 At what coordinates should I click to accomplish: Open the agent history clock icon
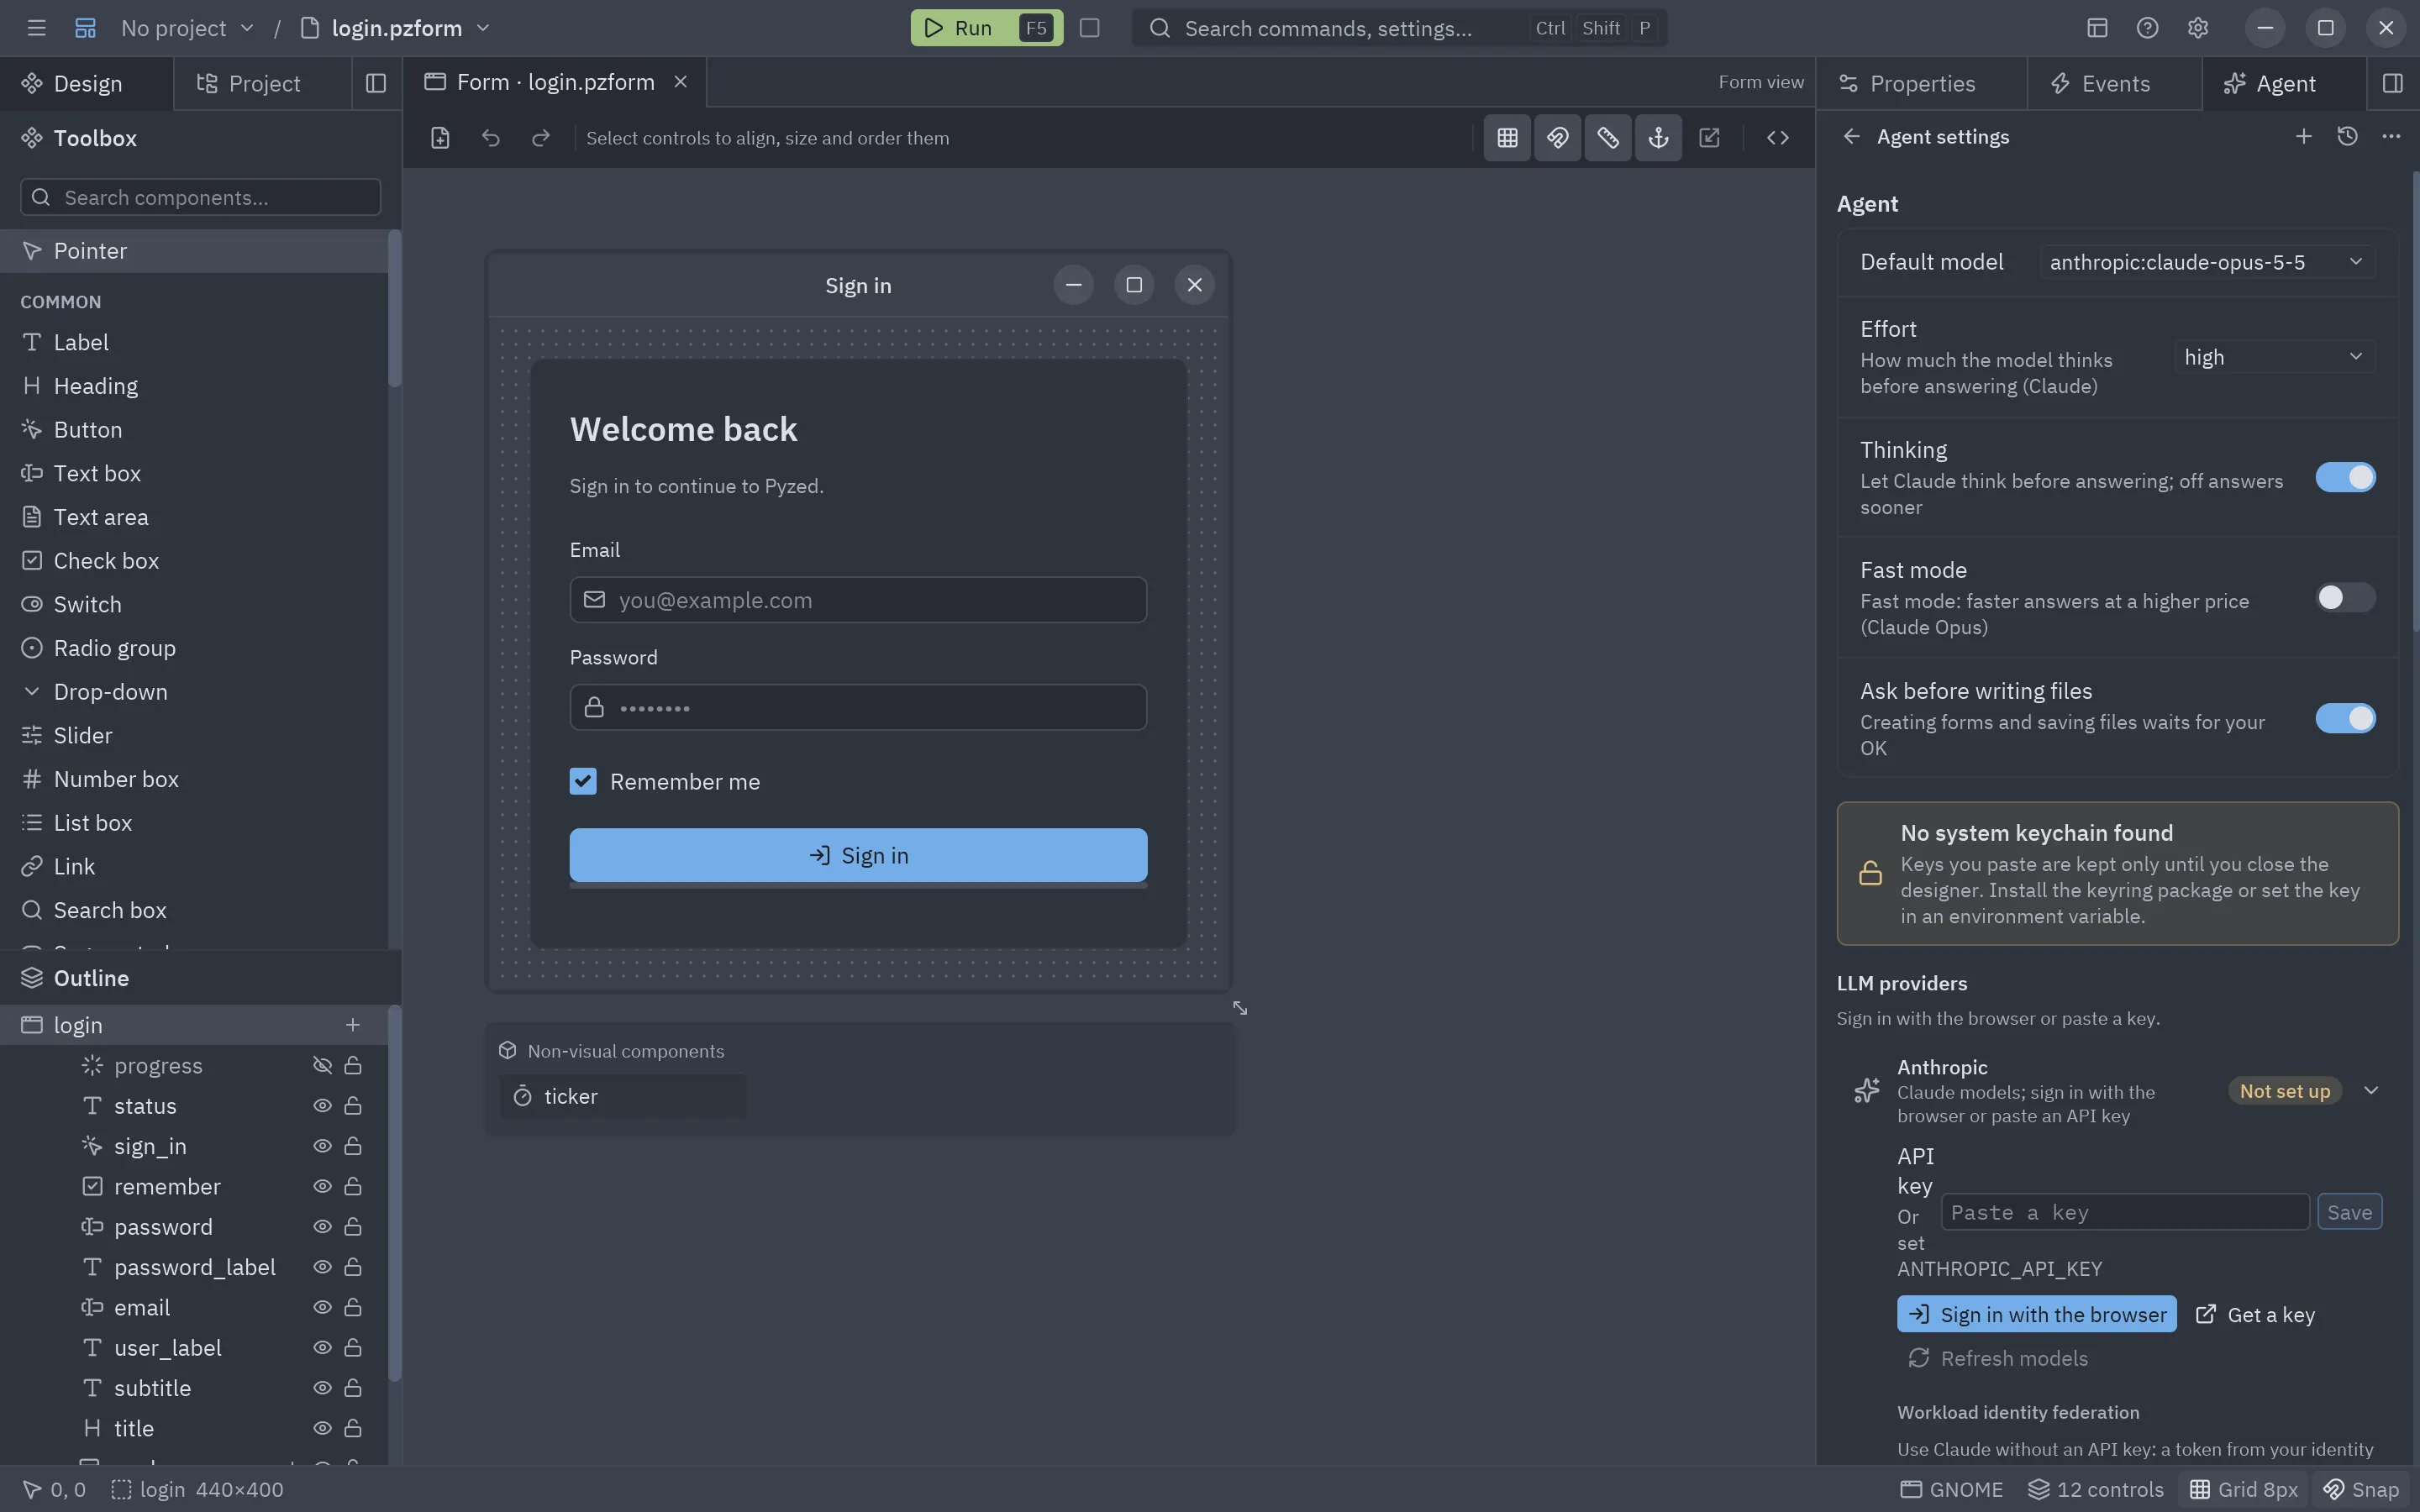pyautogui.click(x=2347, y=136)
